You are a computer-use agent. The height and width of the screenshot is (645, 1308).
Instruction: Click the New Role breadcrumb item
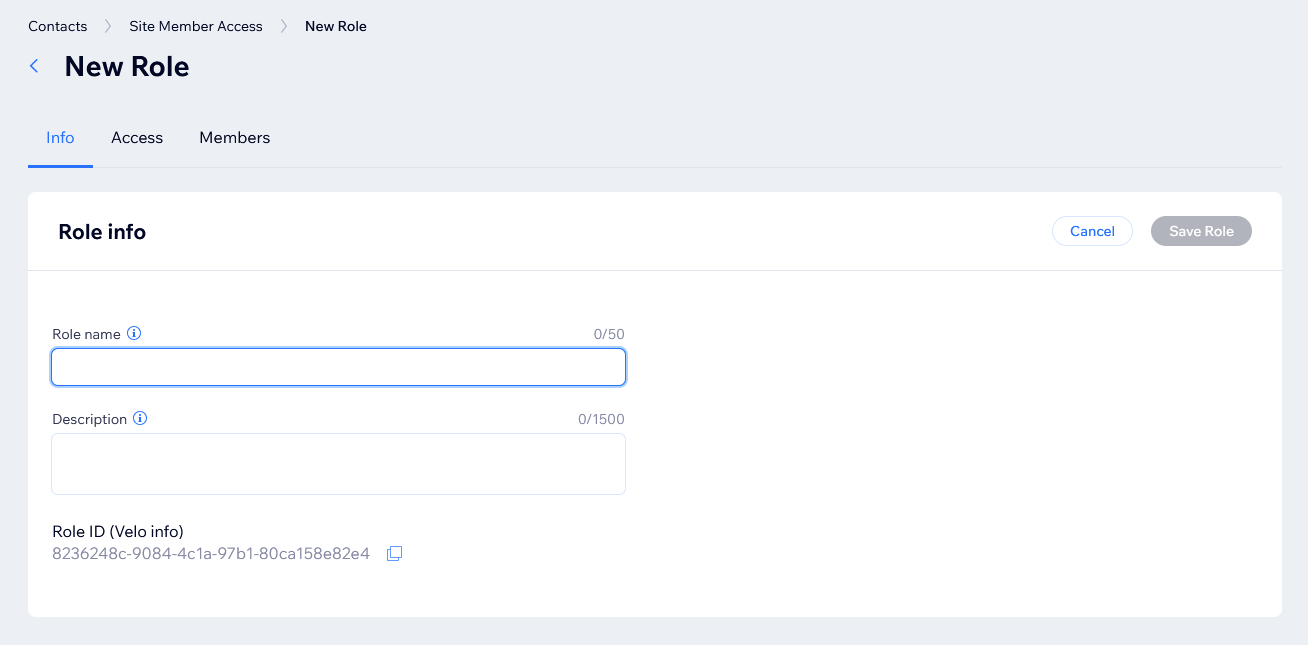point(336,27)
